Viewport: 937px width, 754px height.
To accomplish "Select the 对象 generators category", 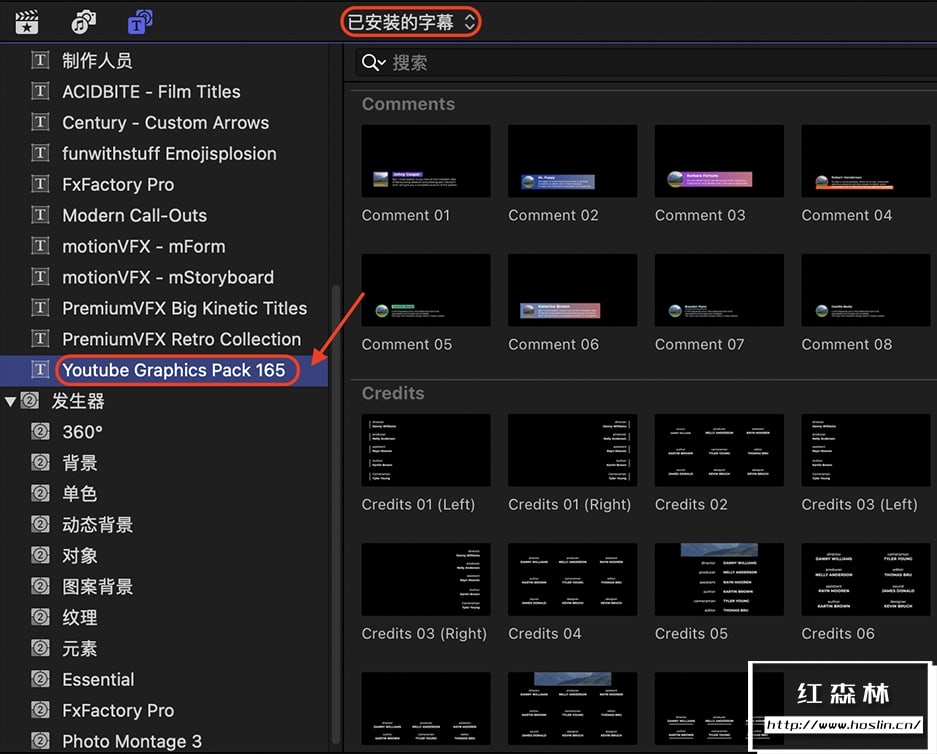I will coord(79,556).
